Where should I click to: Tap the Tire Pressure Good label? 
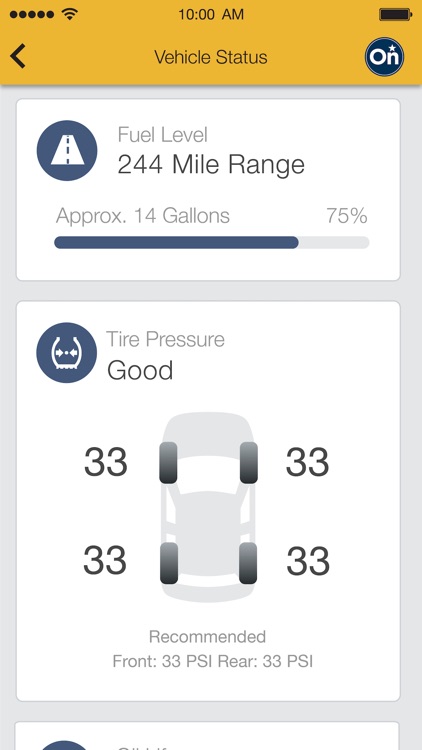click(140, 371)
